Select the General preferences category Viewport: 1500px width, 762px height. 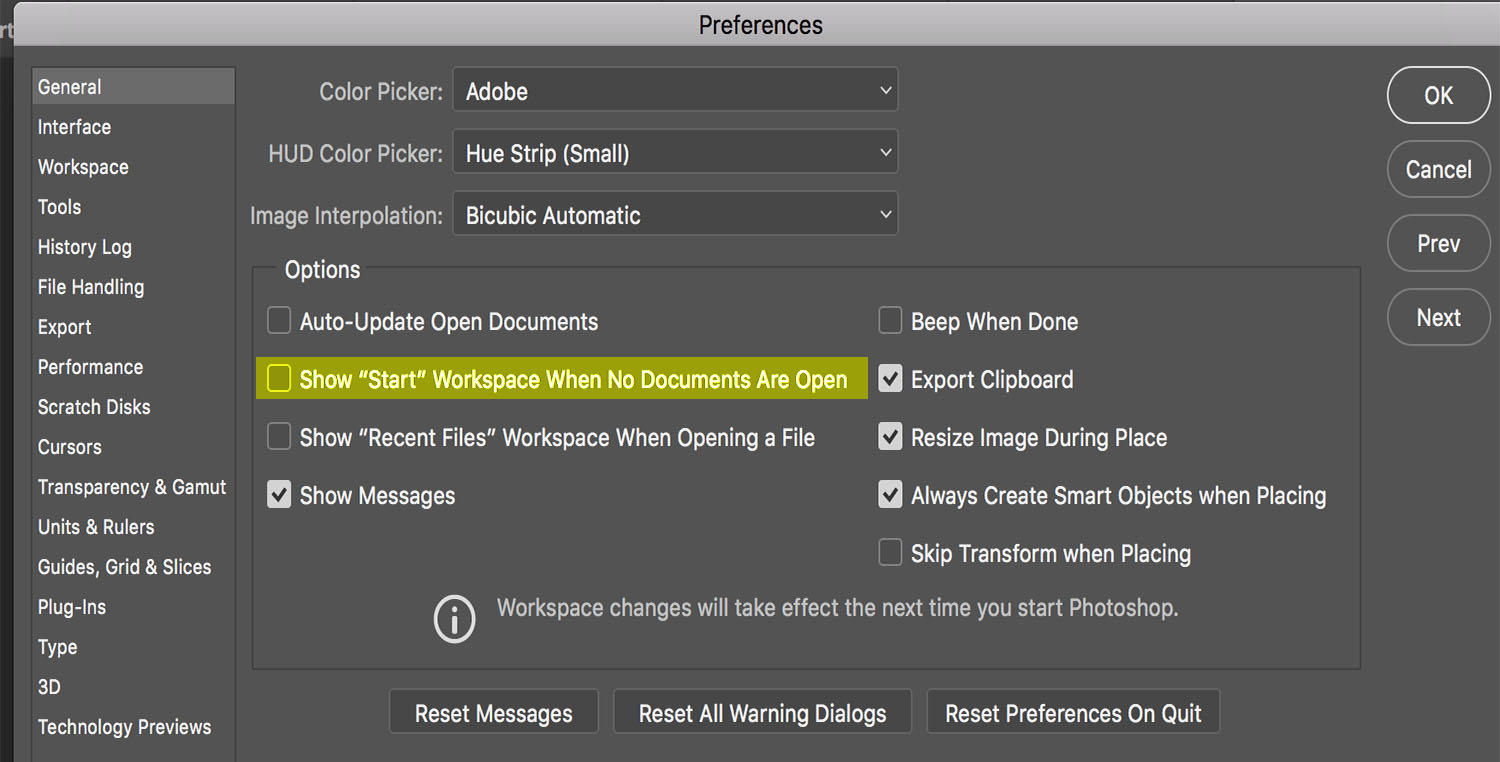(133, 87)
